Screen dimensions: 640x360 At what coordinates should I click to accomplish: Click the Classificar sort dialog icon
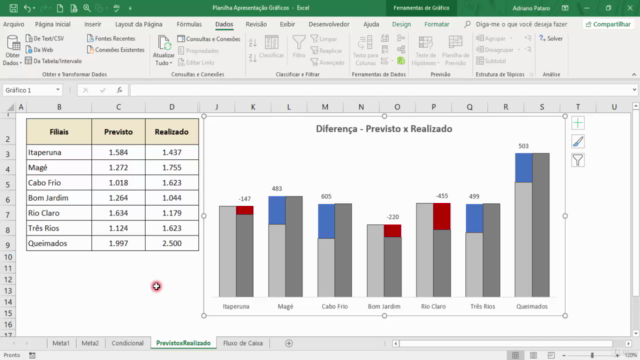coord(271,47)
